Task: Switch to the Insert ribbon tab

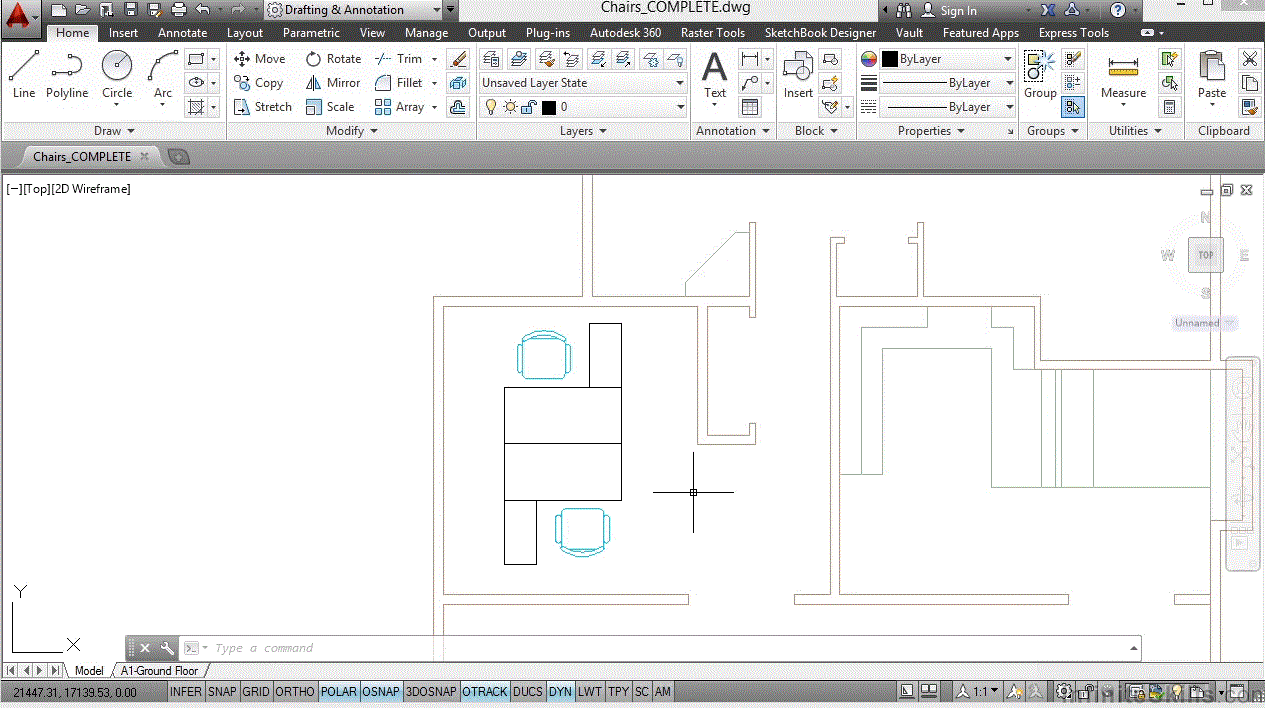Action: (x=124, y=33)
